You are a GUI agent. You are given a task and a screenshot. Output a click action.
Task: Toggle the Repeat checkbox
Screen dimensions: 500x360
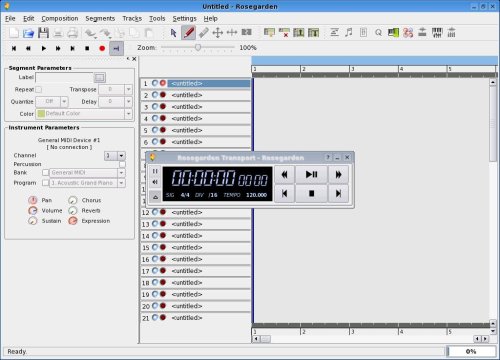pyautogui.click(x=39, y=89)
